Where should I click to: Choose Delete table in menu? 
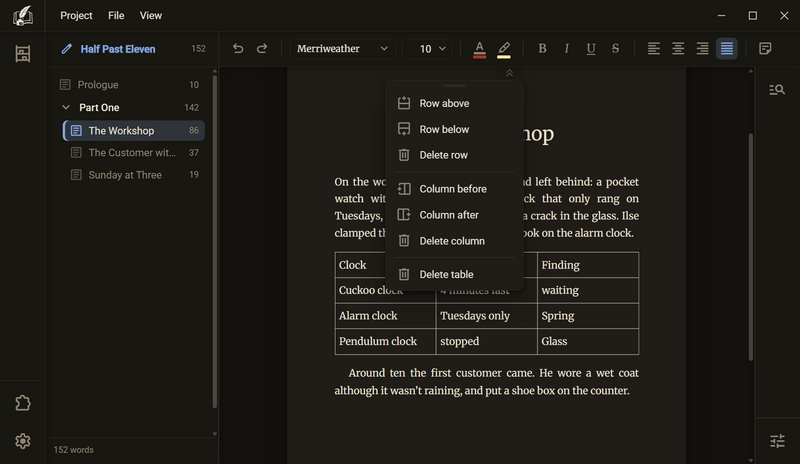point(454,274)
